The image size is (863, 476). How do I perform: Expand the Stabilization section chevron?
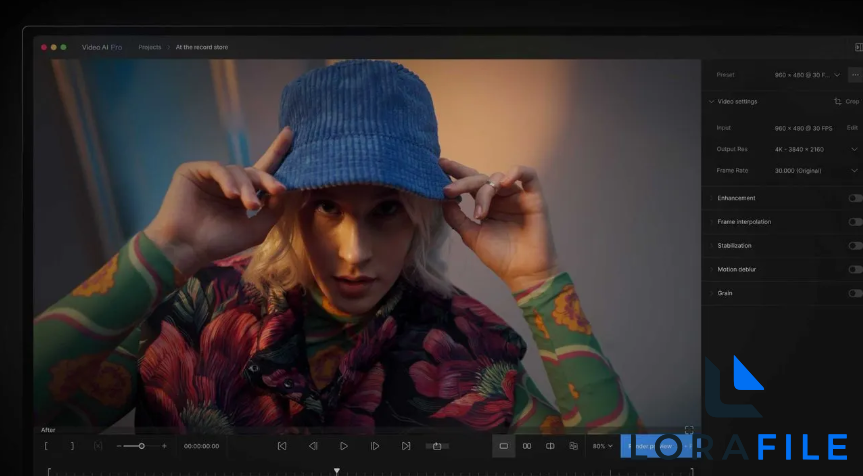click(x=711, y=245)
